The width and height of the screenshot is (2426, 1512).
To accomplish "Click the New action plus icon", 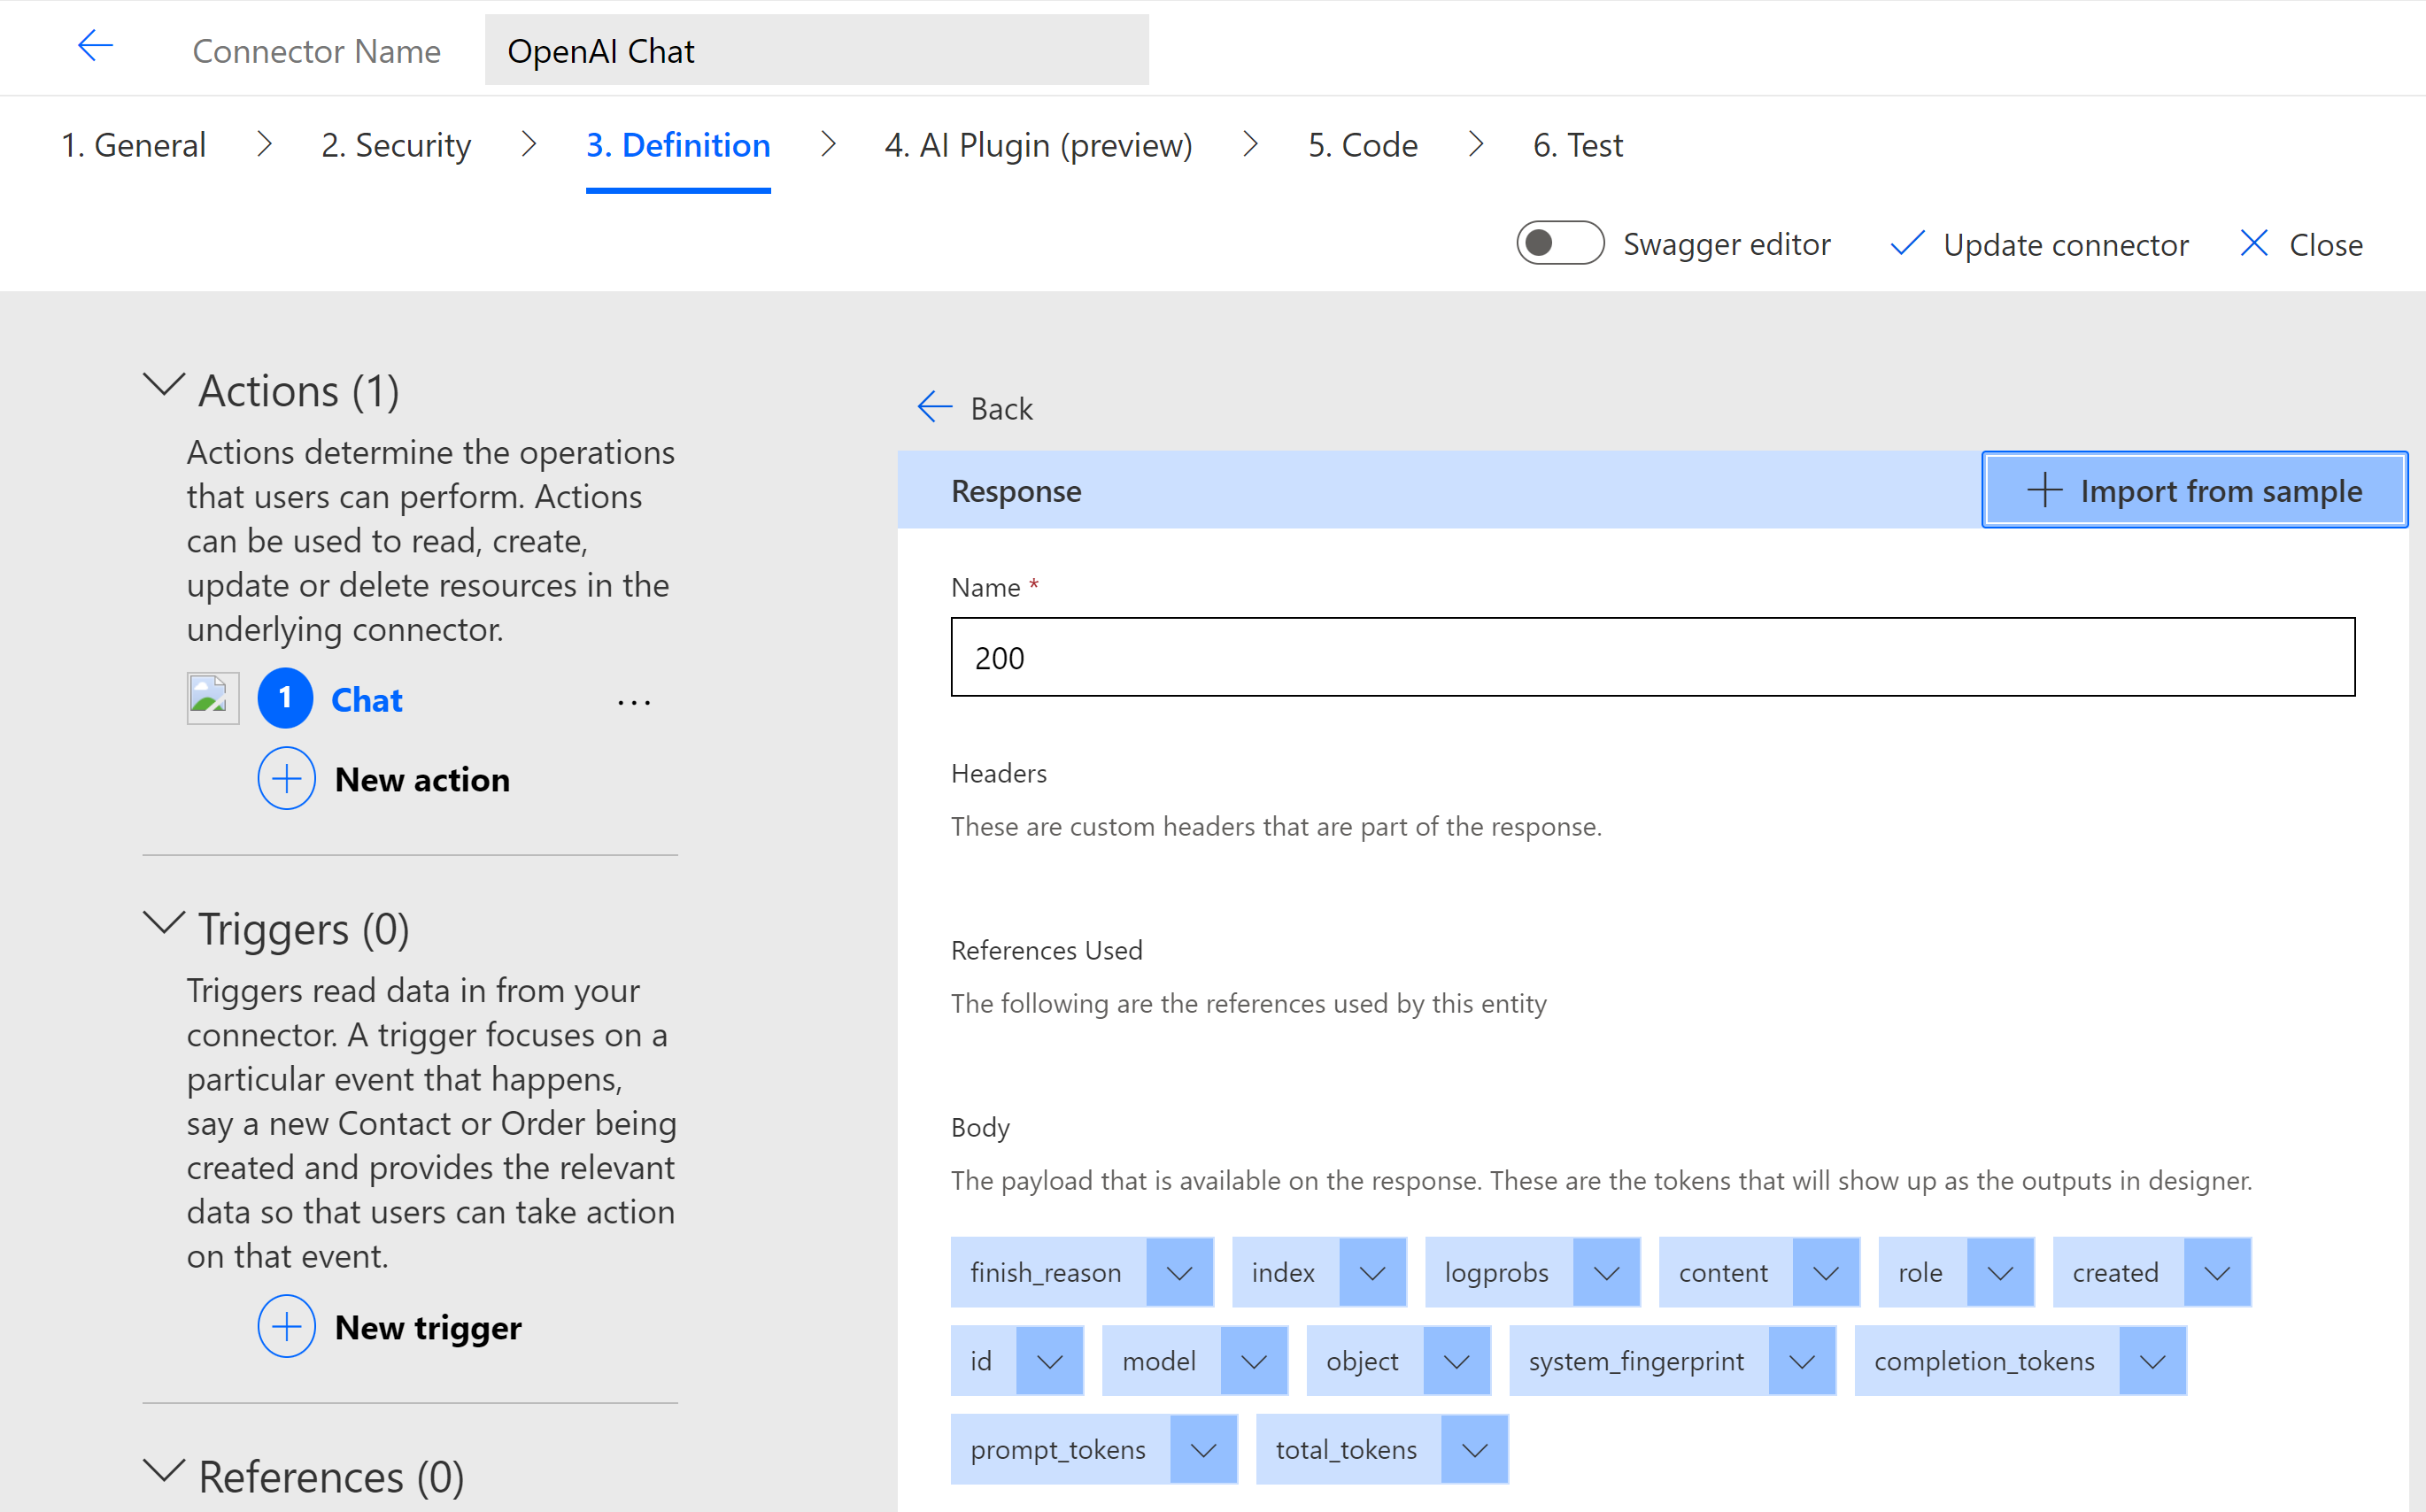I will [x=287, y=779].
